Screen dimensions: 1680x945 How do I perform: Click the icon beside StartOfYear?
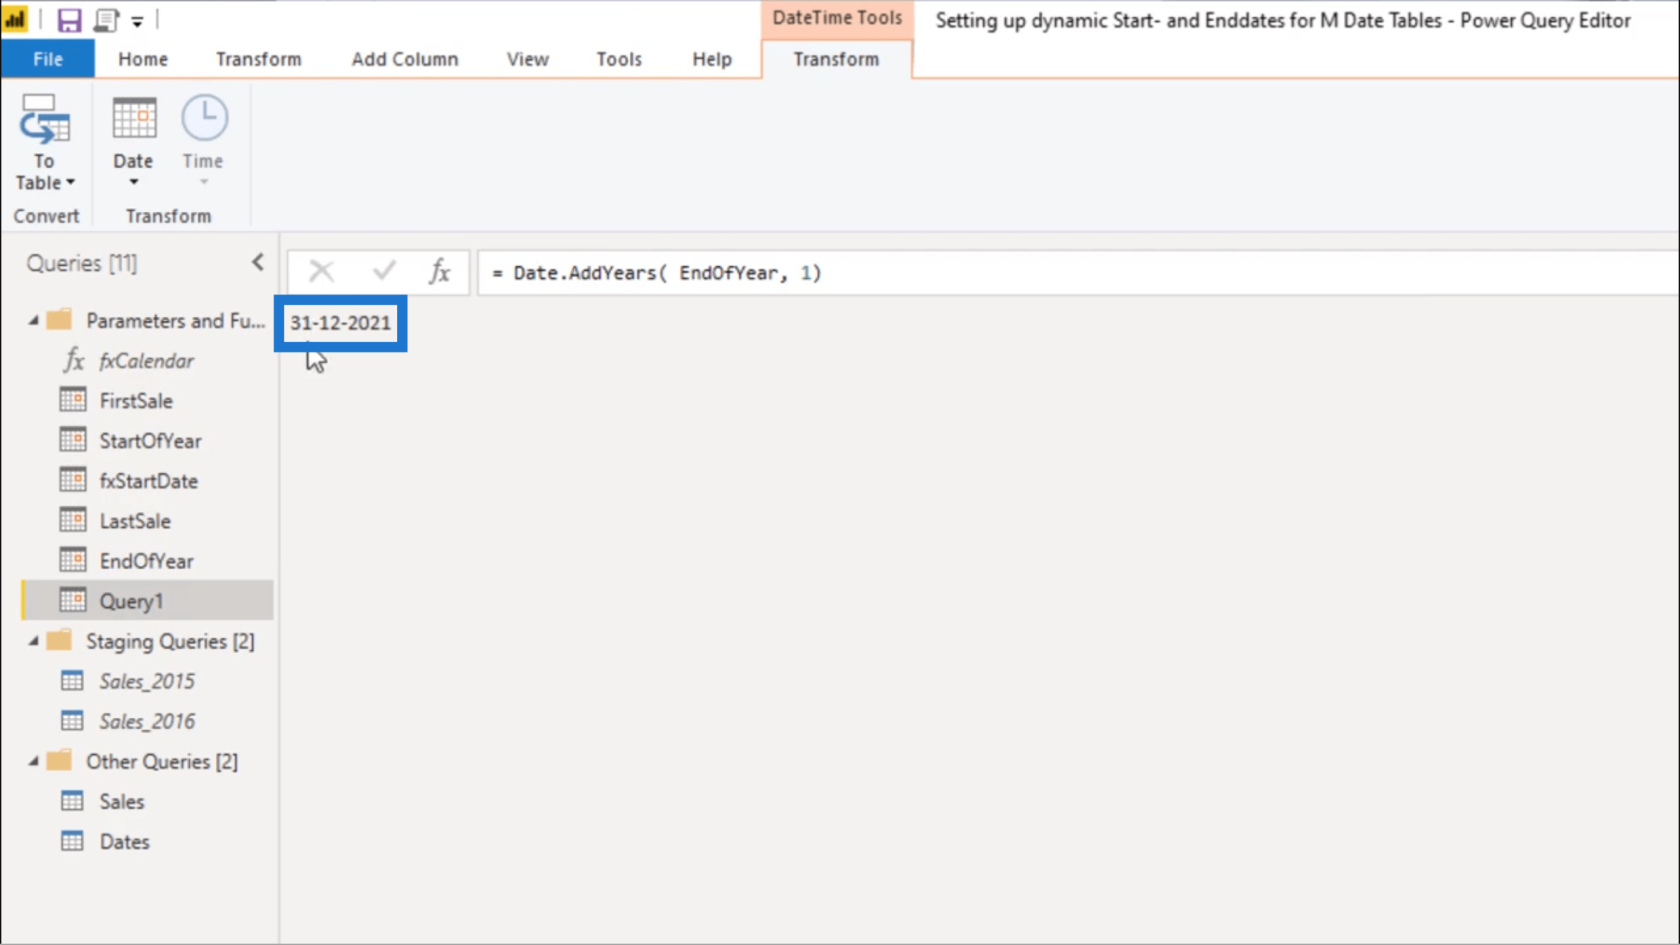click(x=73, y=440)
